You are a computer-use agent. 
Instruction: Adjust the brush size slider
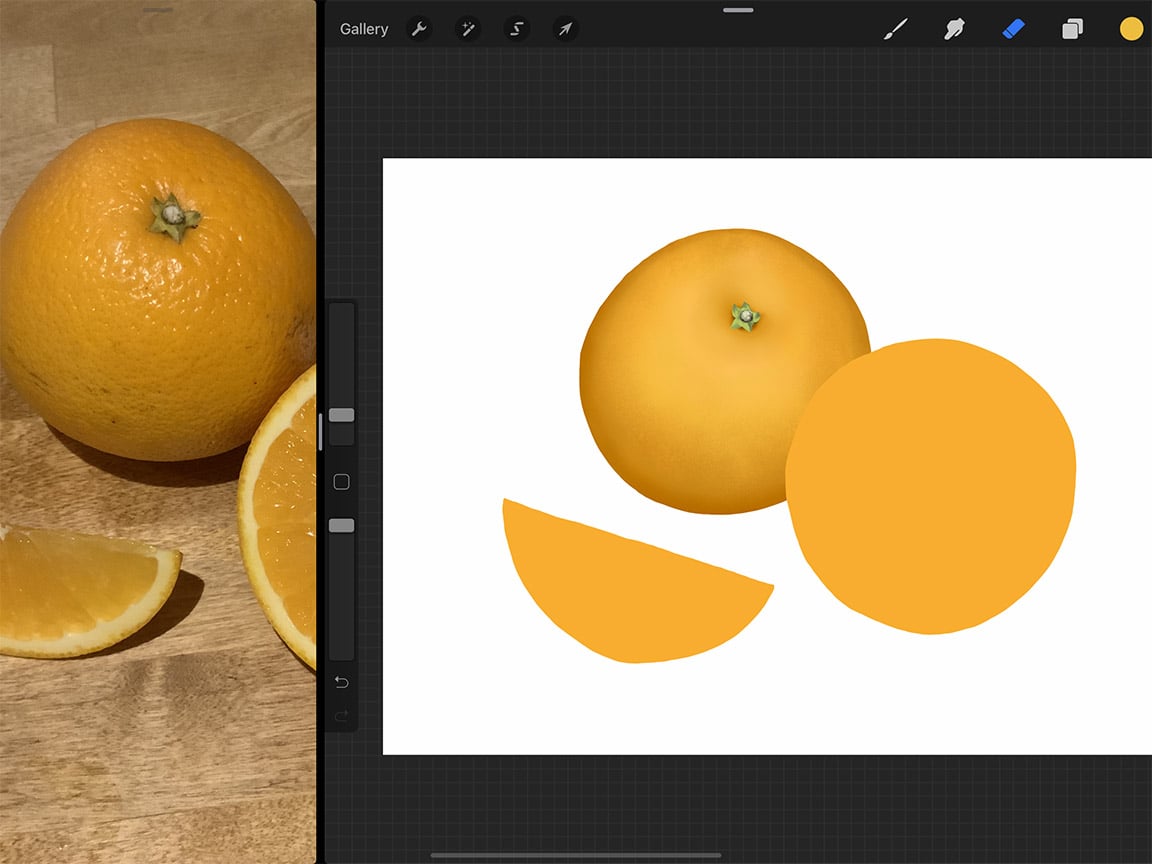point(341,415)
